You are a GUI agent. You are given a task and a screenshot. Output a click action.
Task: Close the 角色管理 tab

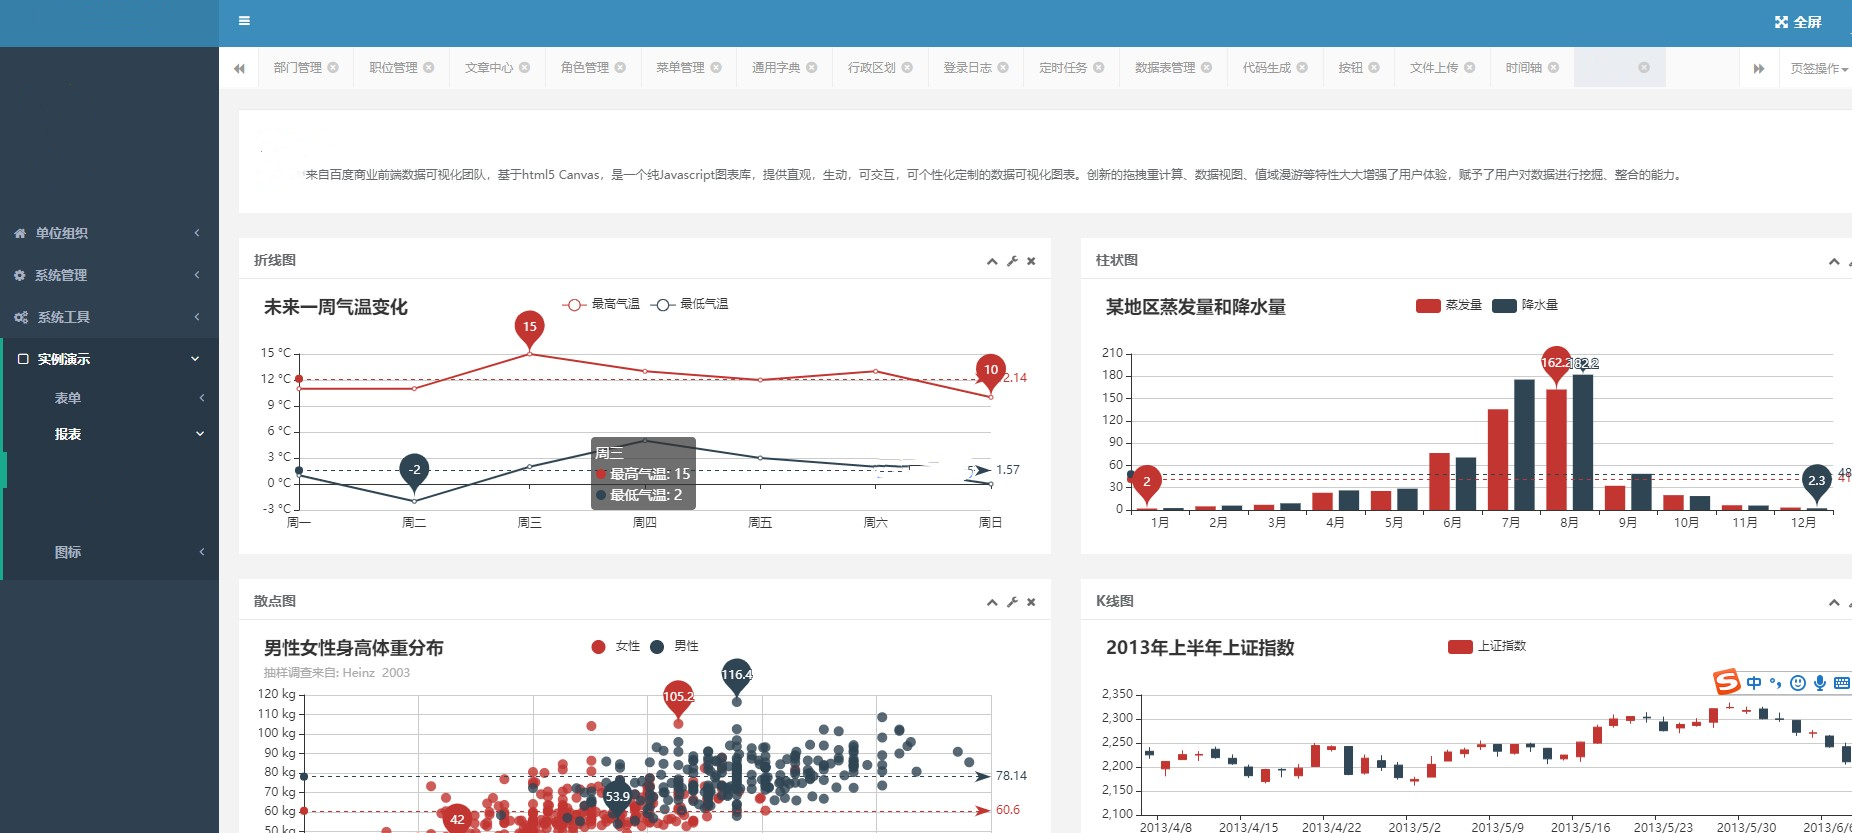coord(620,68)
